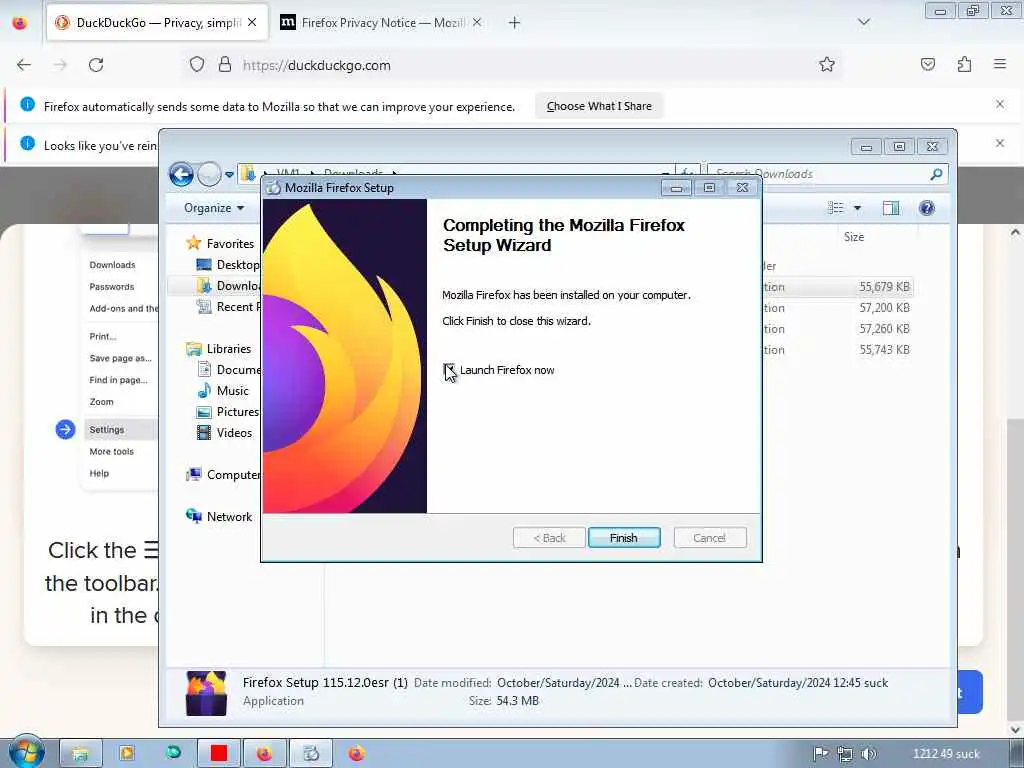Dismiss the 'Looks like you've reinstalled' notification
This screenshot has height=768, width=1024.
click(x=1000, y=143)
